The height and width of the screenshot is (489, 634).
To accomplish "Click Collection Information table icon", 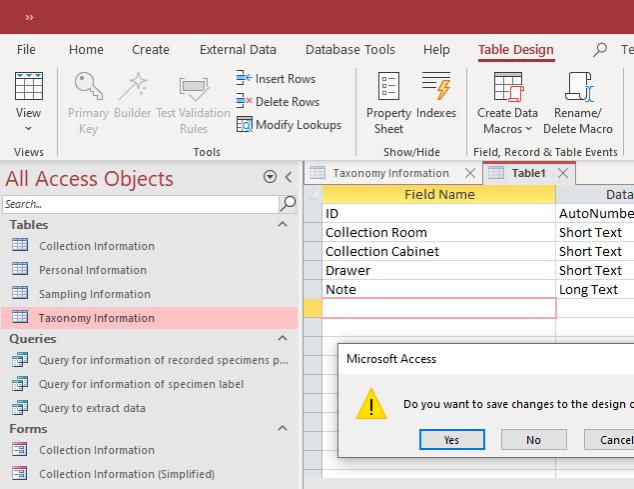I will coord(20,245).
